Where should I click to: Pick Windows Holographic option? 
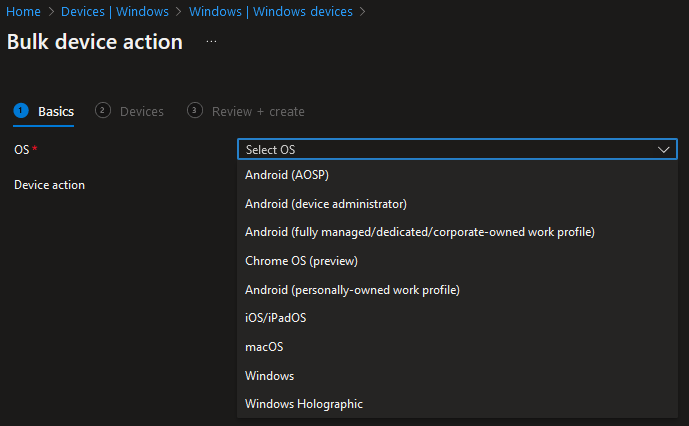(x=457, y=404)
